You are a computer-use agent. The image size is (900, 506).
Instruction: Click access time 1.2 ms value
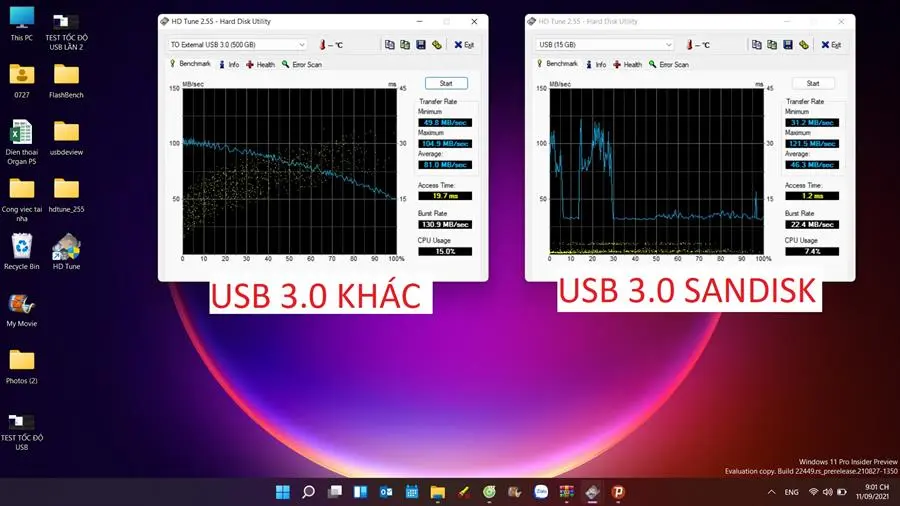(x=812, y=196)
